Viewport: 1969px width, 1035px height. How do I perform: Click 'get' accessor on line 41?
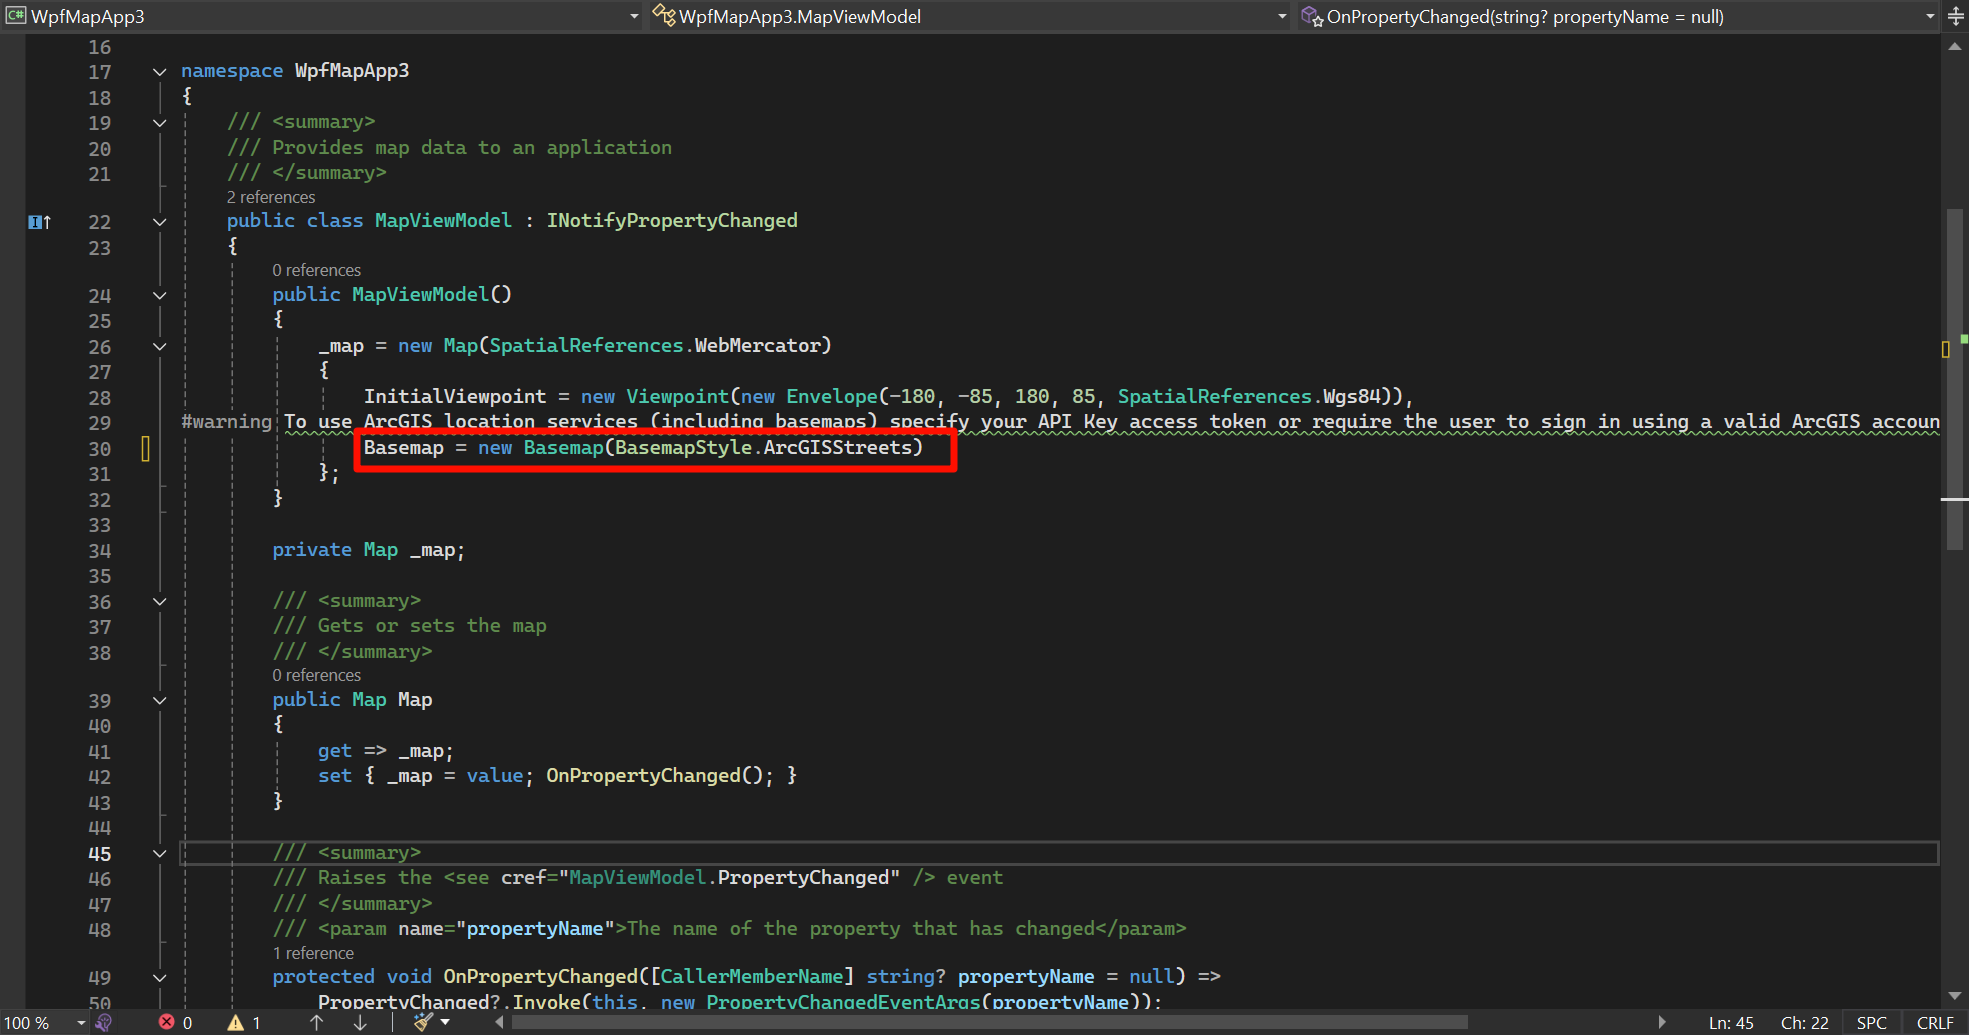[x=335, y=750]
